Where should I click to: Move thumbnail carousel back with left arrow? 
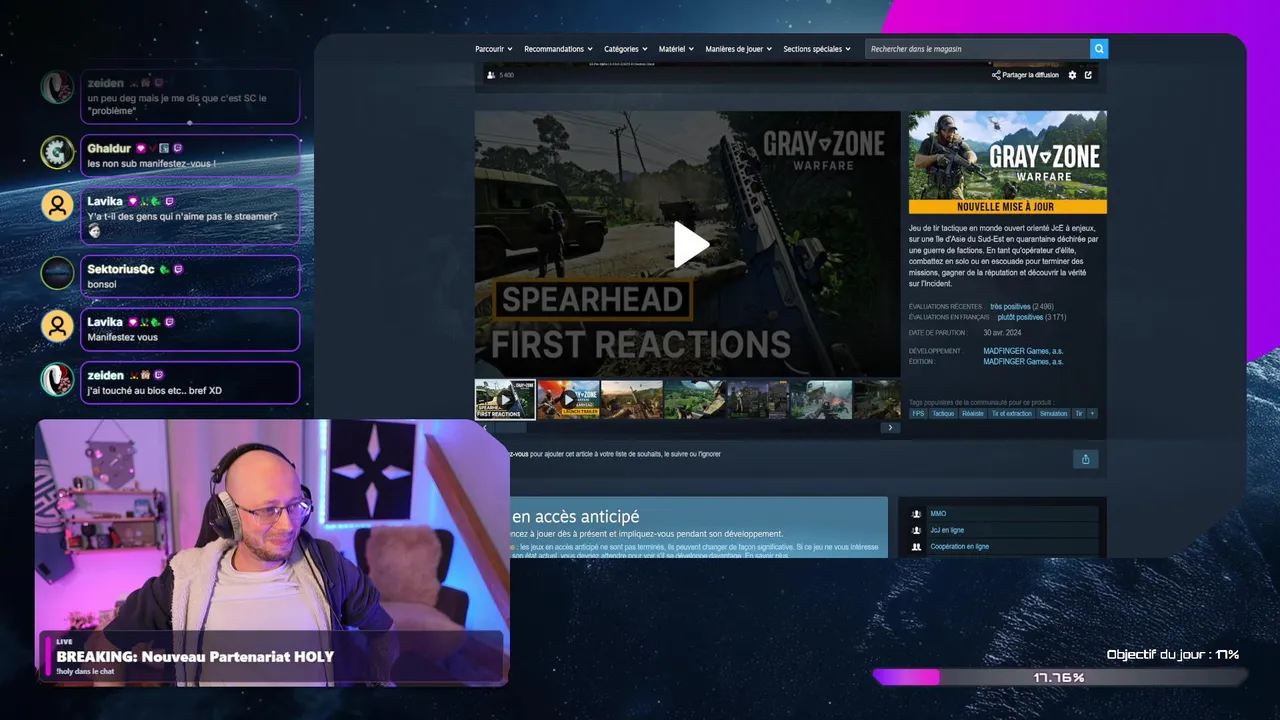[485, 428]
